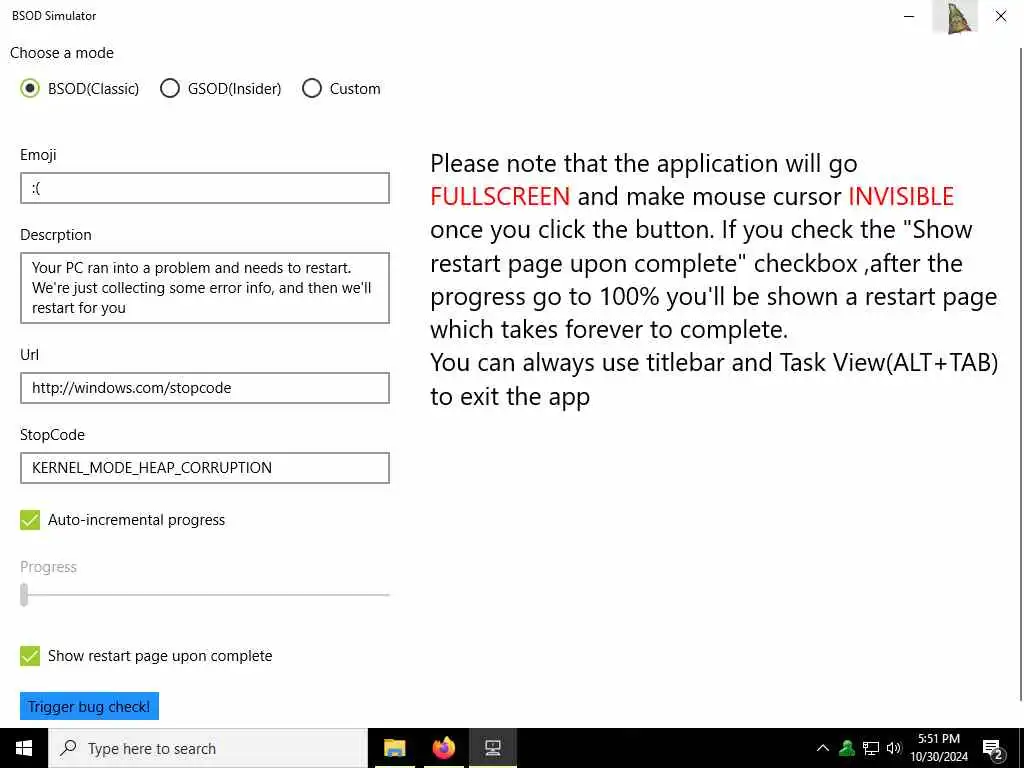Minimize the BSOD Simulator window

(909, 16)
